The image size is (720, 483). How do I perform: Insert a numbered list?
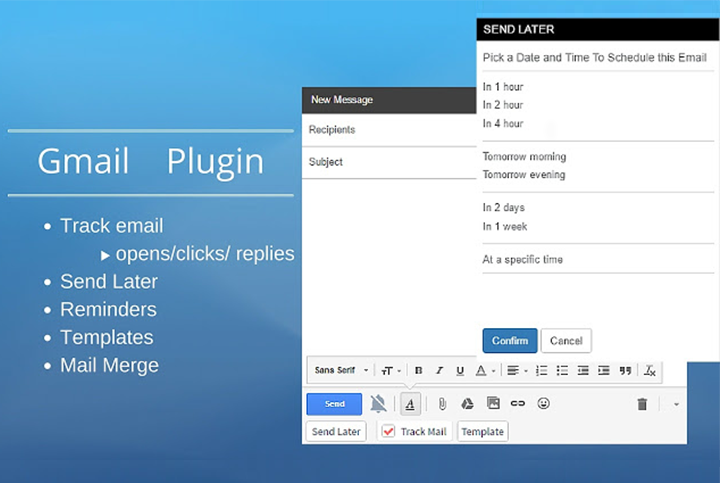(x=541, y=371)
